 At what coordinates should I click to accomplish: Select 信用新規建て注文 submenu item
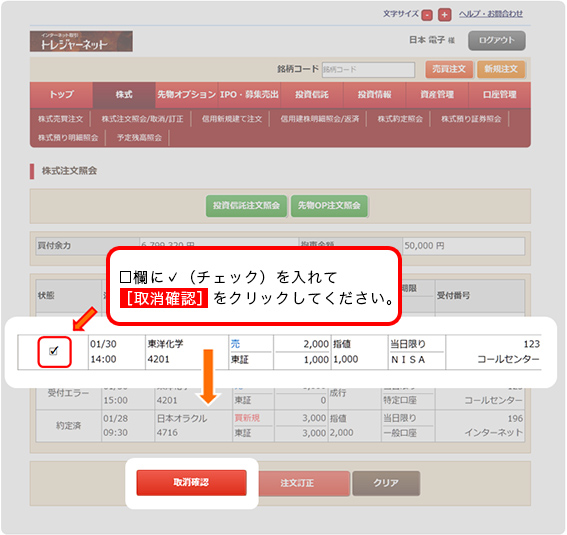tap(232, 119)
